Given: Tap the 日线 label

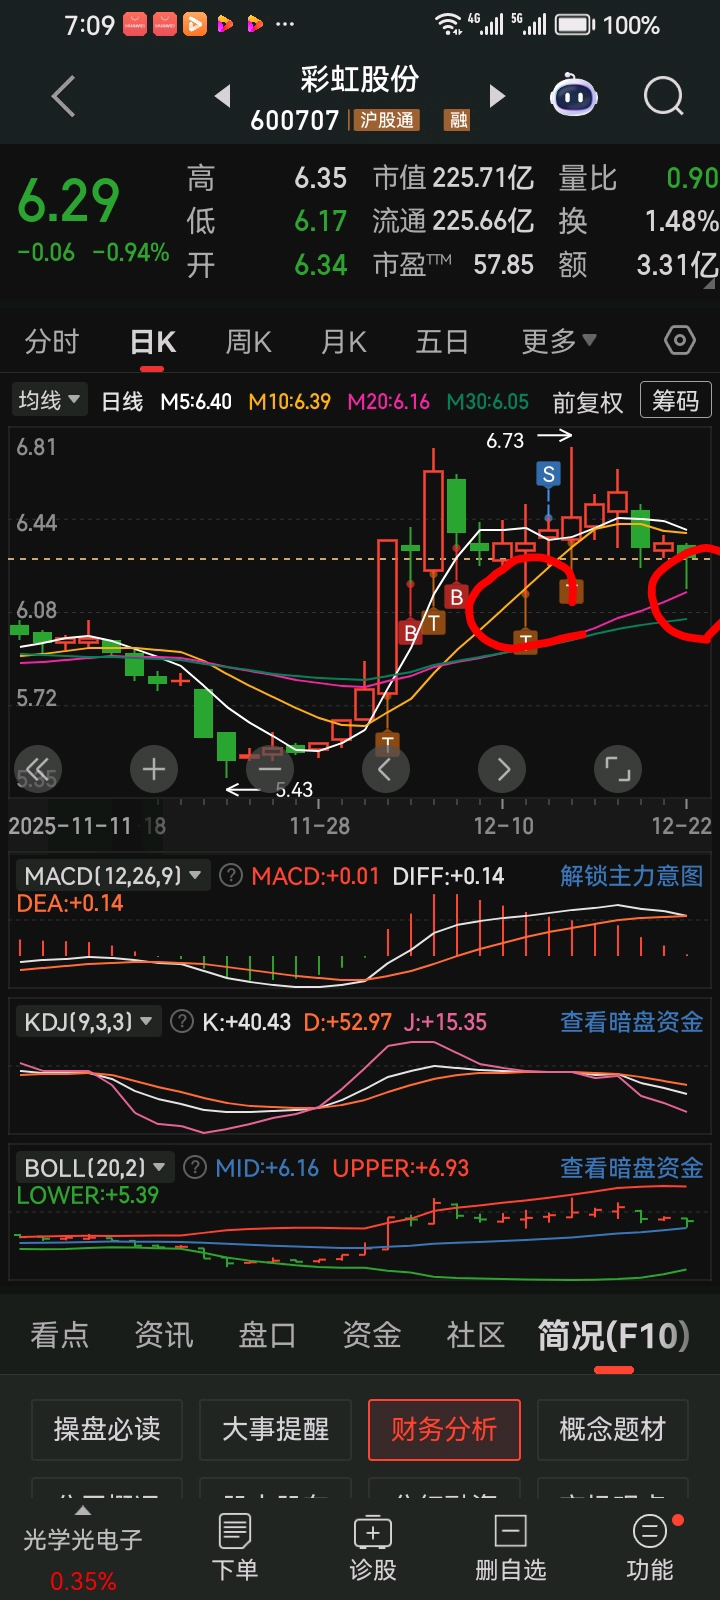Looking at the screenshot, I should point(122,401).
